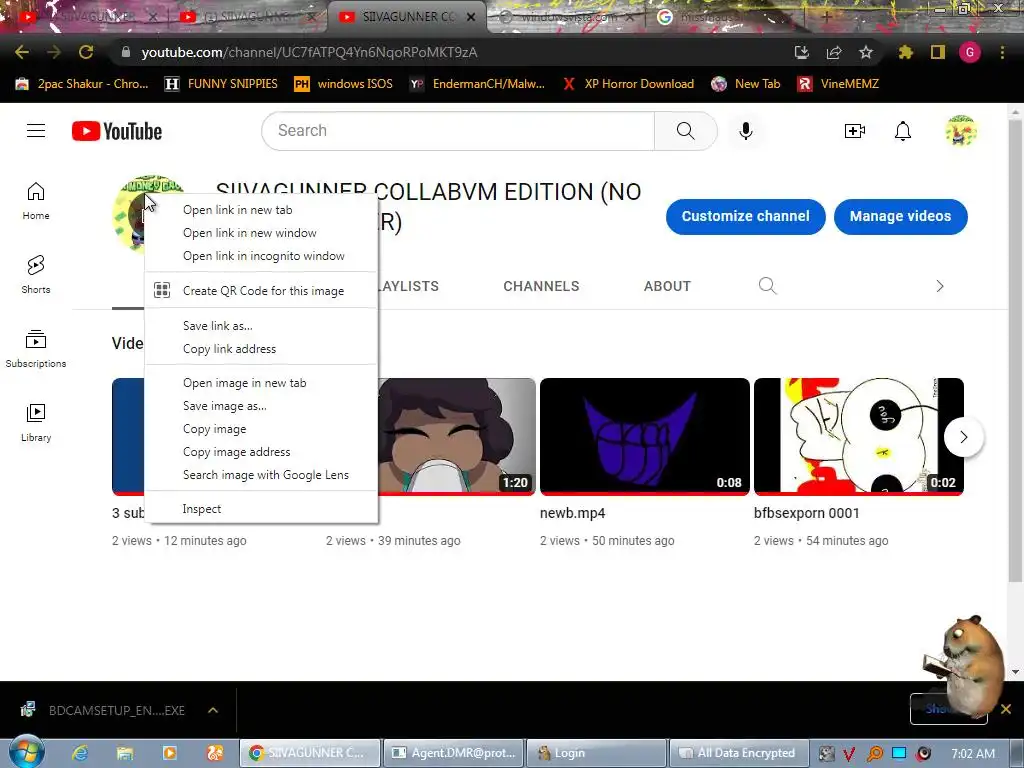Open New Tab bookmark
Image resolution: width=1024 pixels, height=768 pixels.
coord(746,84)
